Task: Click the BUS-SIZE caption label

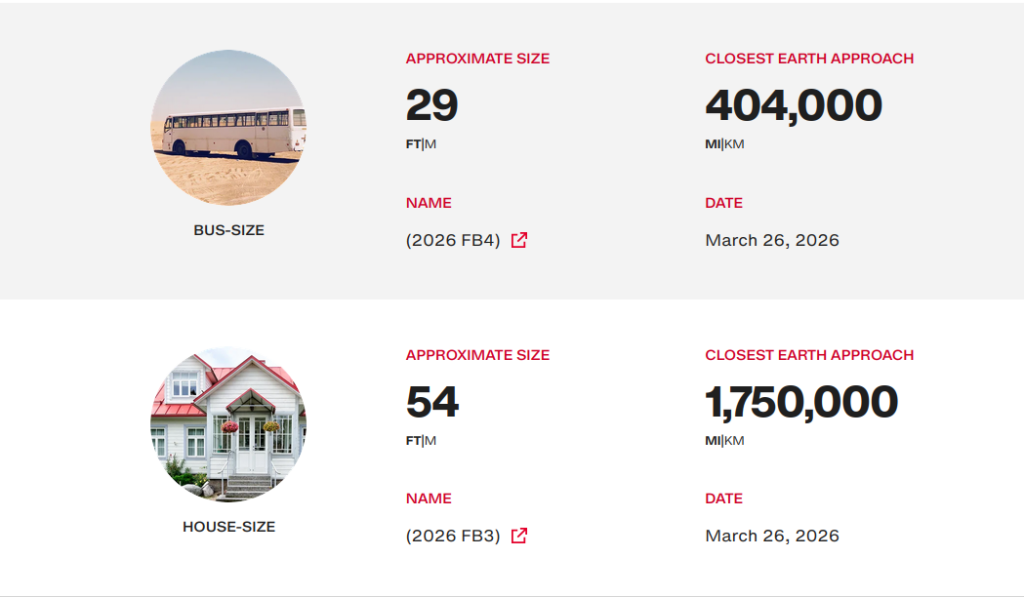Action: 229,230
